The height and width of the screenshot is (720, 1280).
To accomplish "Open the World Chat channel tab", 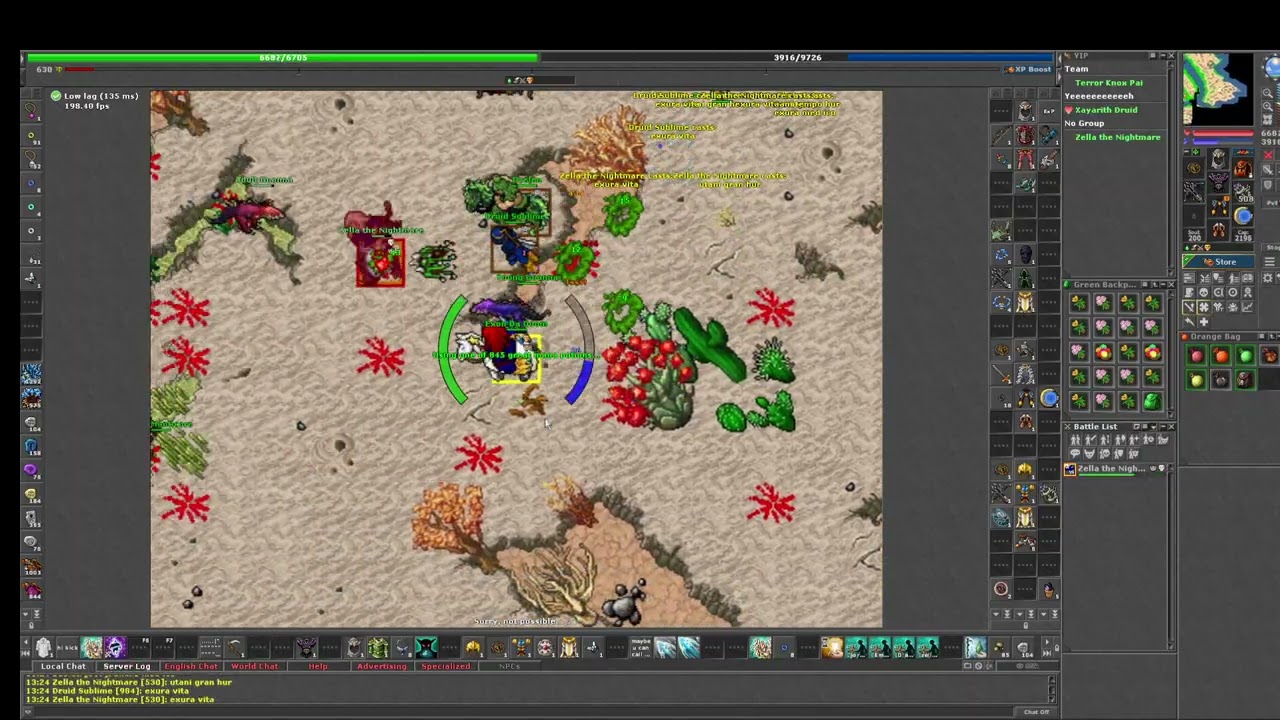I will tap(254, 666).
